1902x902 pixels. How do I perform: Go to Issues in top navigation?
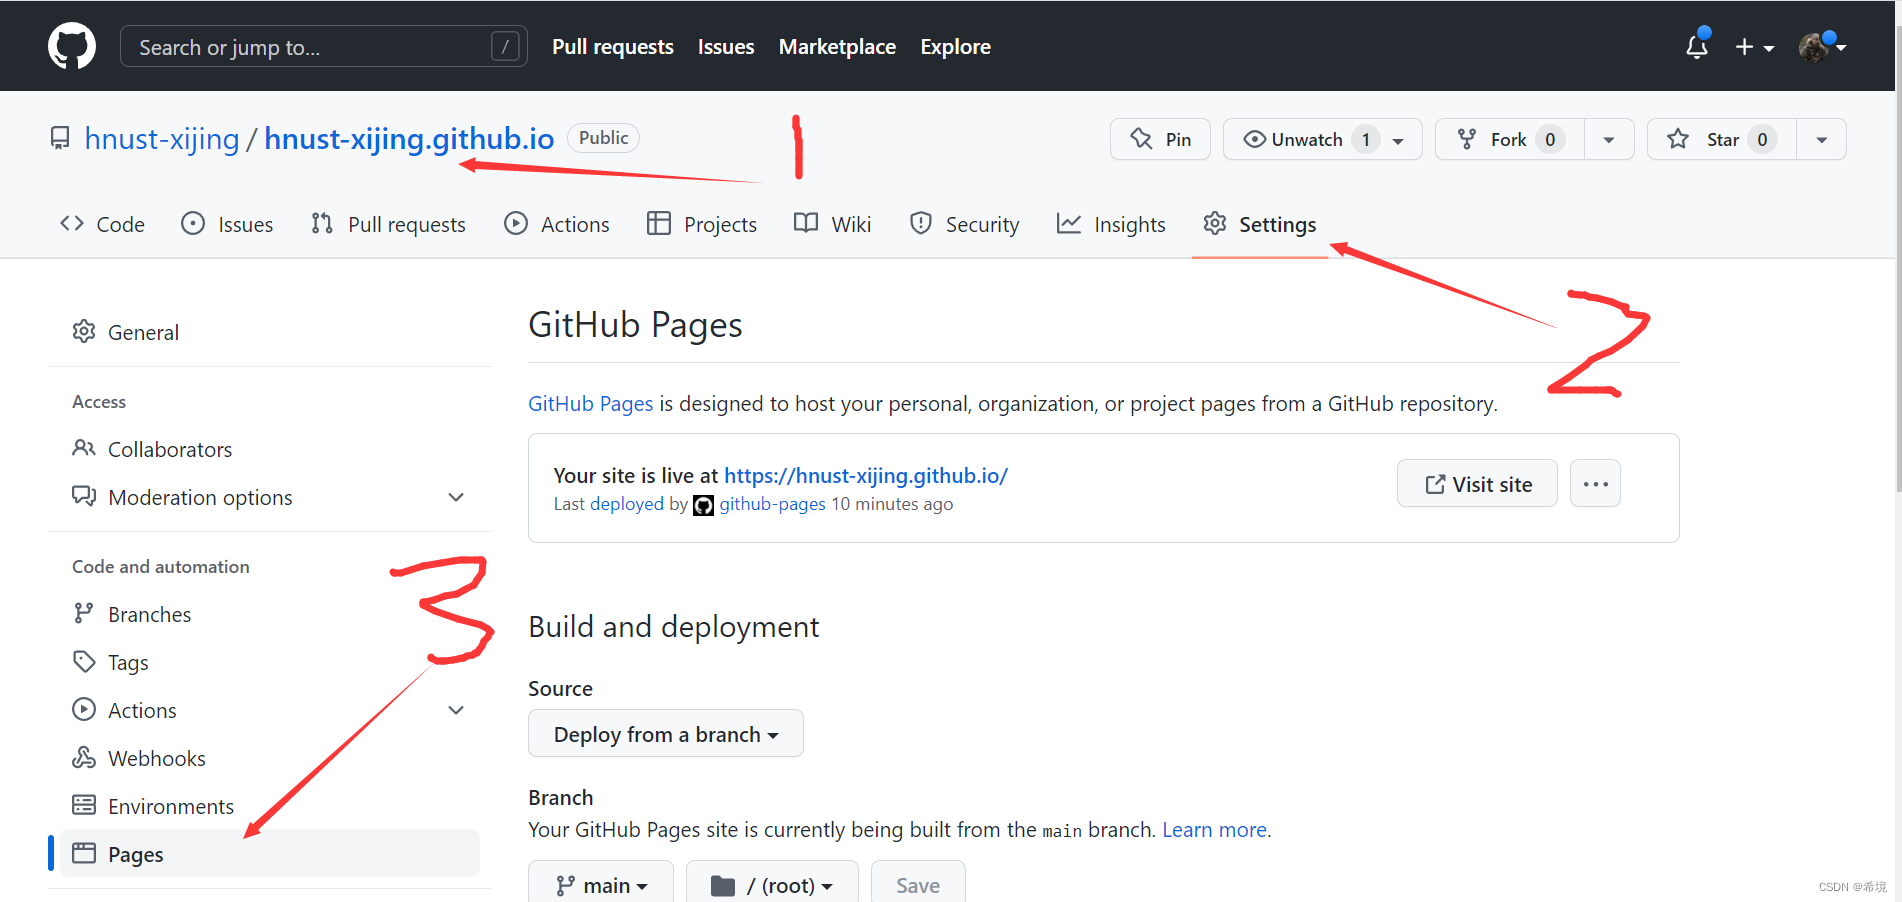click(x=726, y=47)
